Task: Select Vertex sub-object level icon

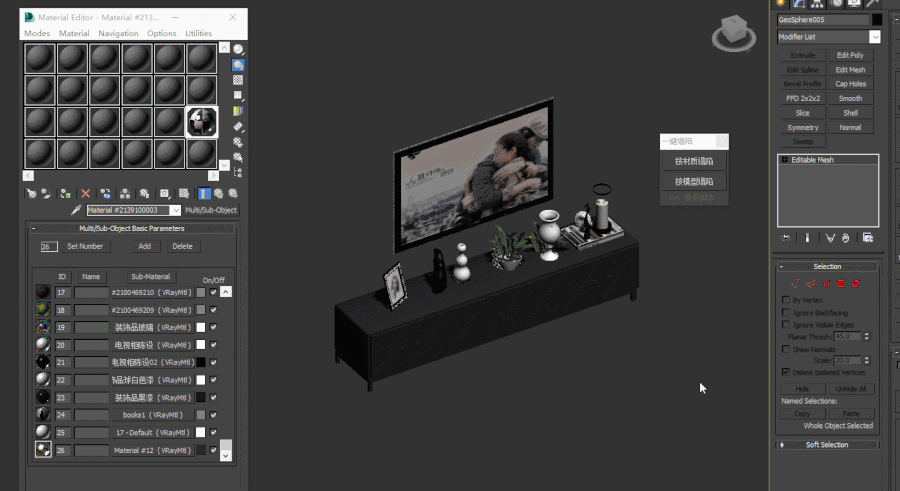Action: point(795,284)
